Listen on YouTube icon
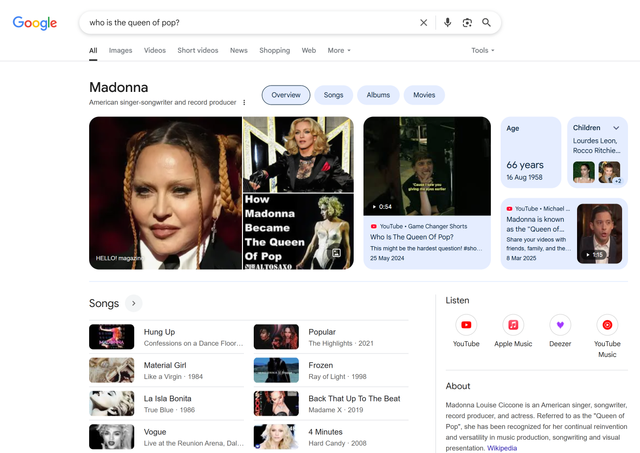Screen dimensions: 640x453 click(x=466, y=325)
